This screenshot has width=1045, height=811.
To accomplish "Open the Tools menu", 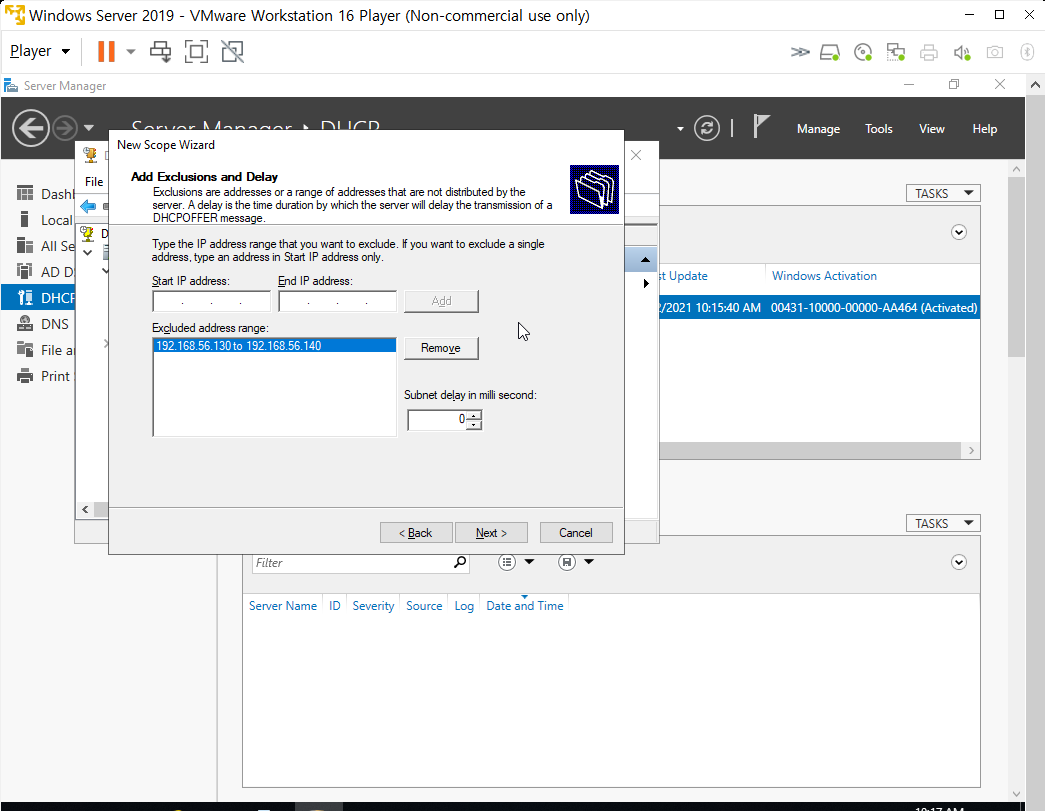I will click(x=878, y=129).
